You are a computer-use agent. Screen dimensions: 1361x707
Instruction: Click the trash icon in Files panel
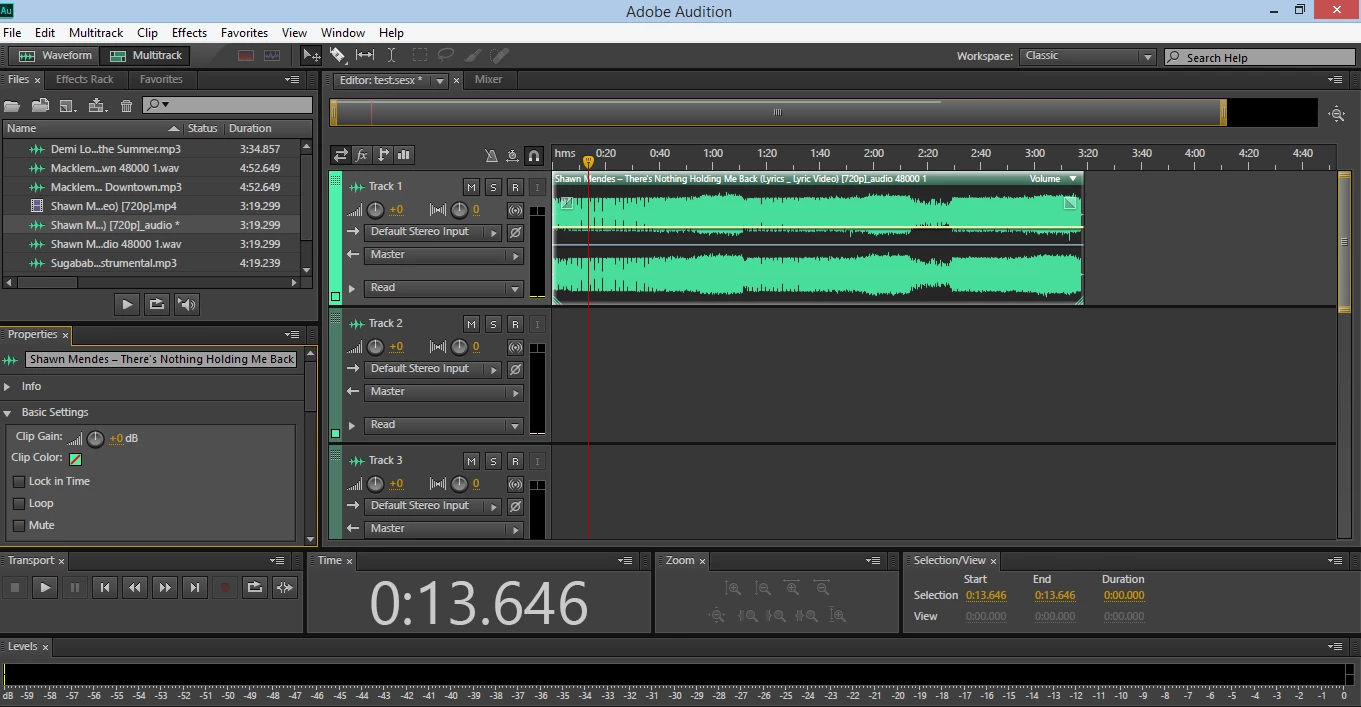[126, 105]
